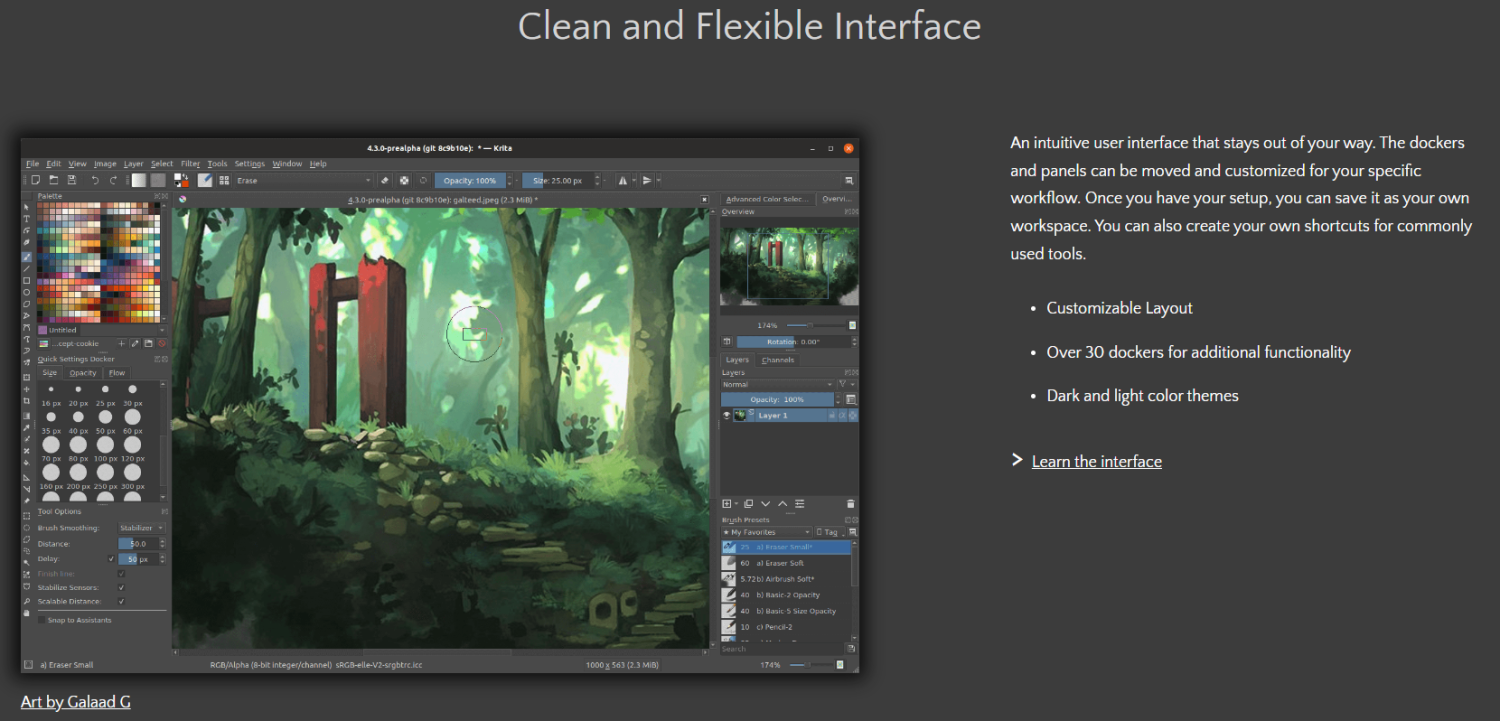Hide Layer 1 with its eye icon

[727, 416]
